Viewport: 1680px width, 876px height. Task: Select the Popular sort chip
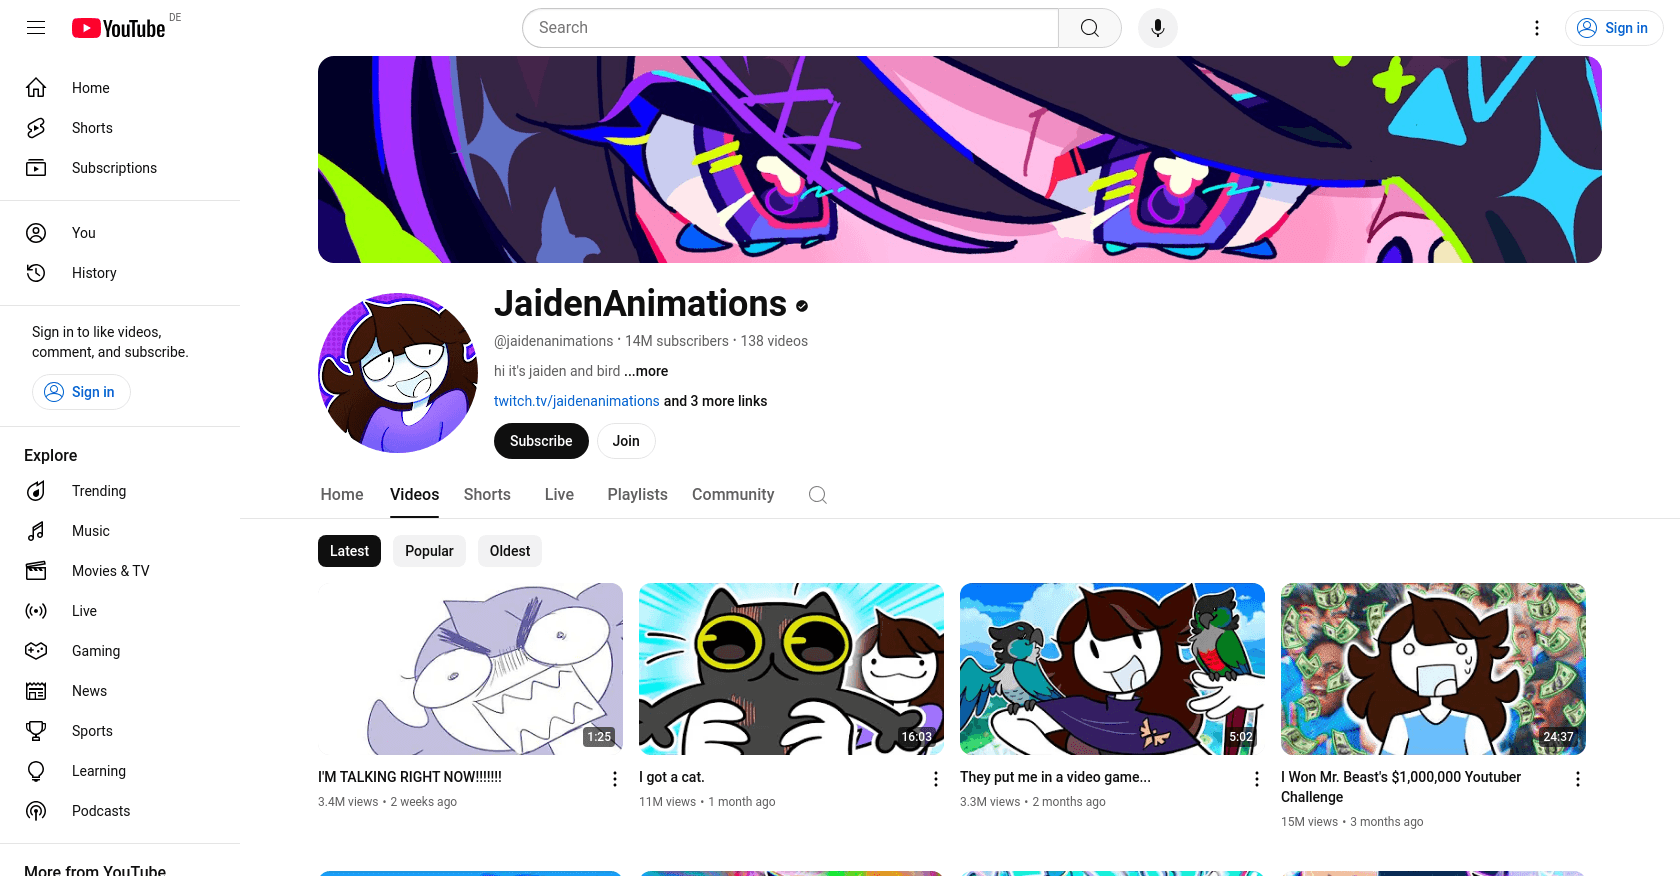tap(429, 551)
